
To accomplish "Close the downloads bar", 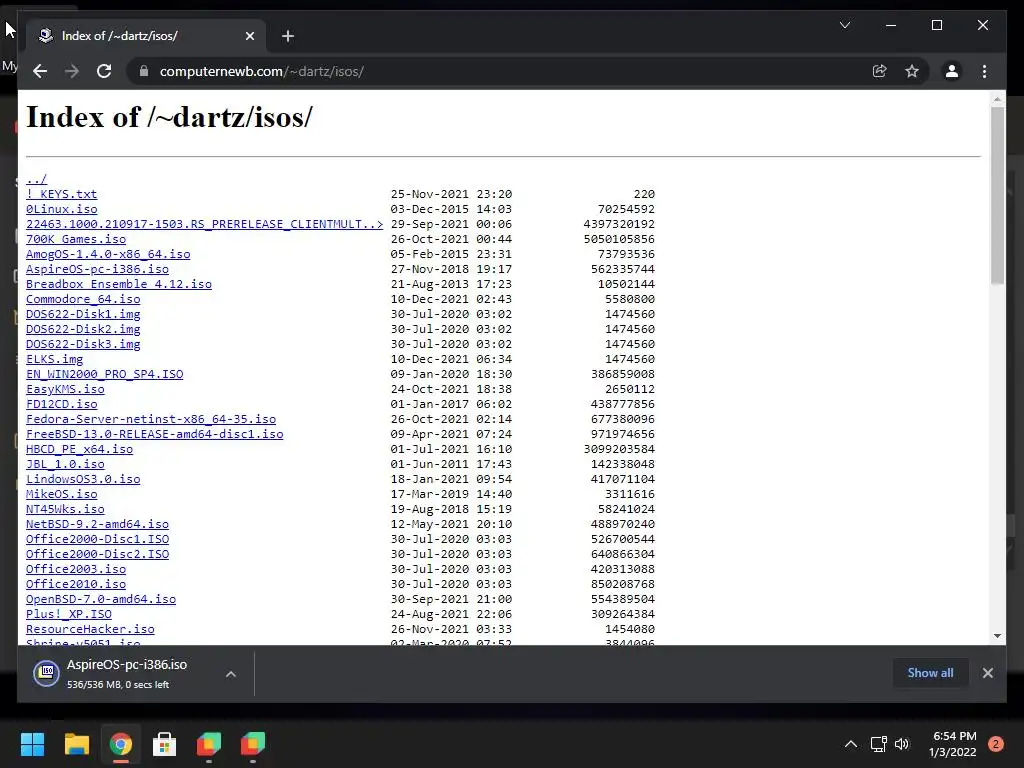I will 987,673.
